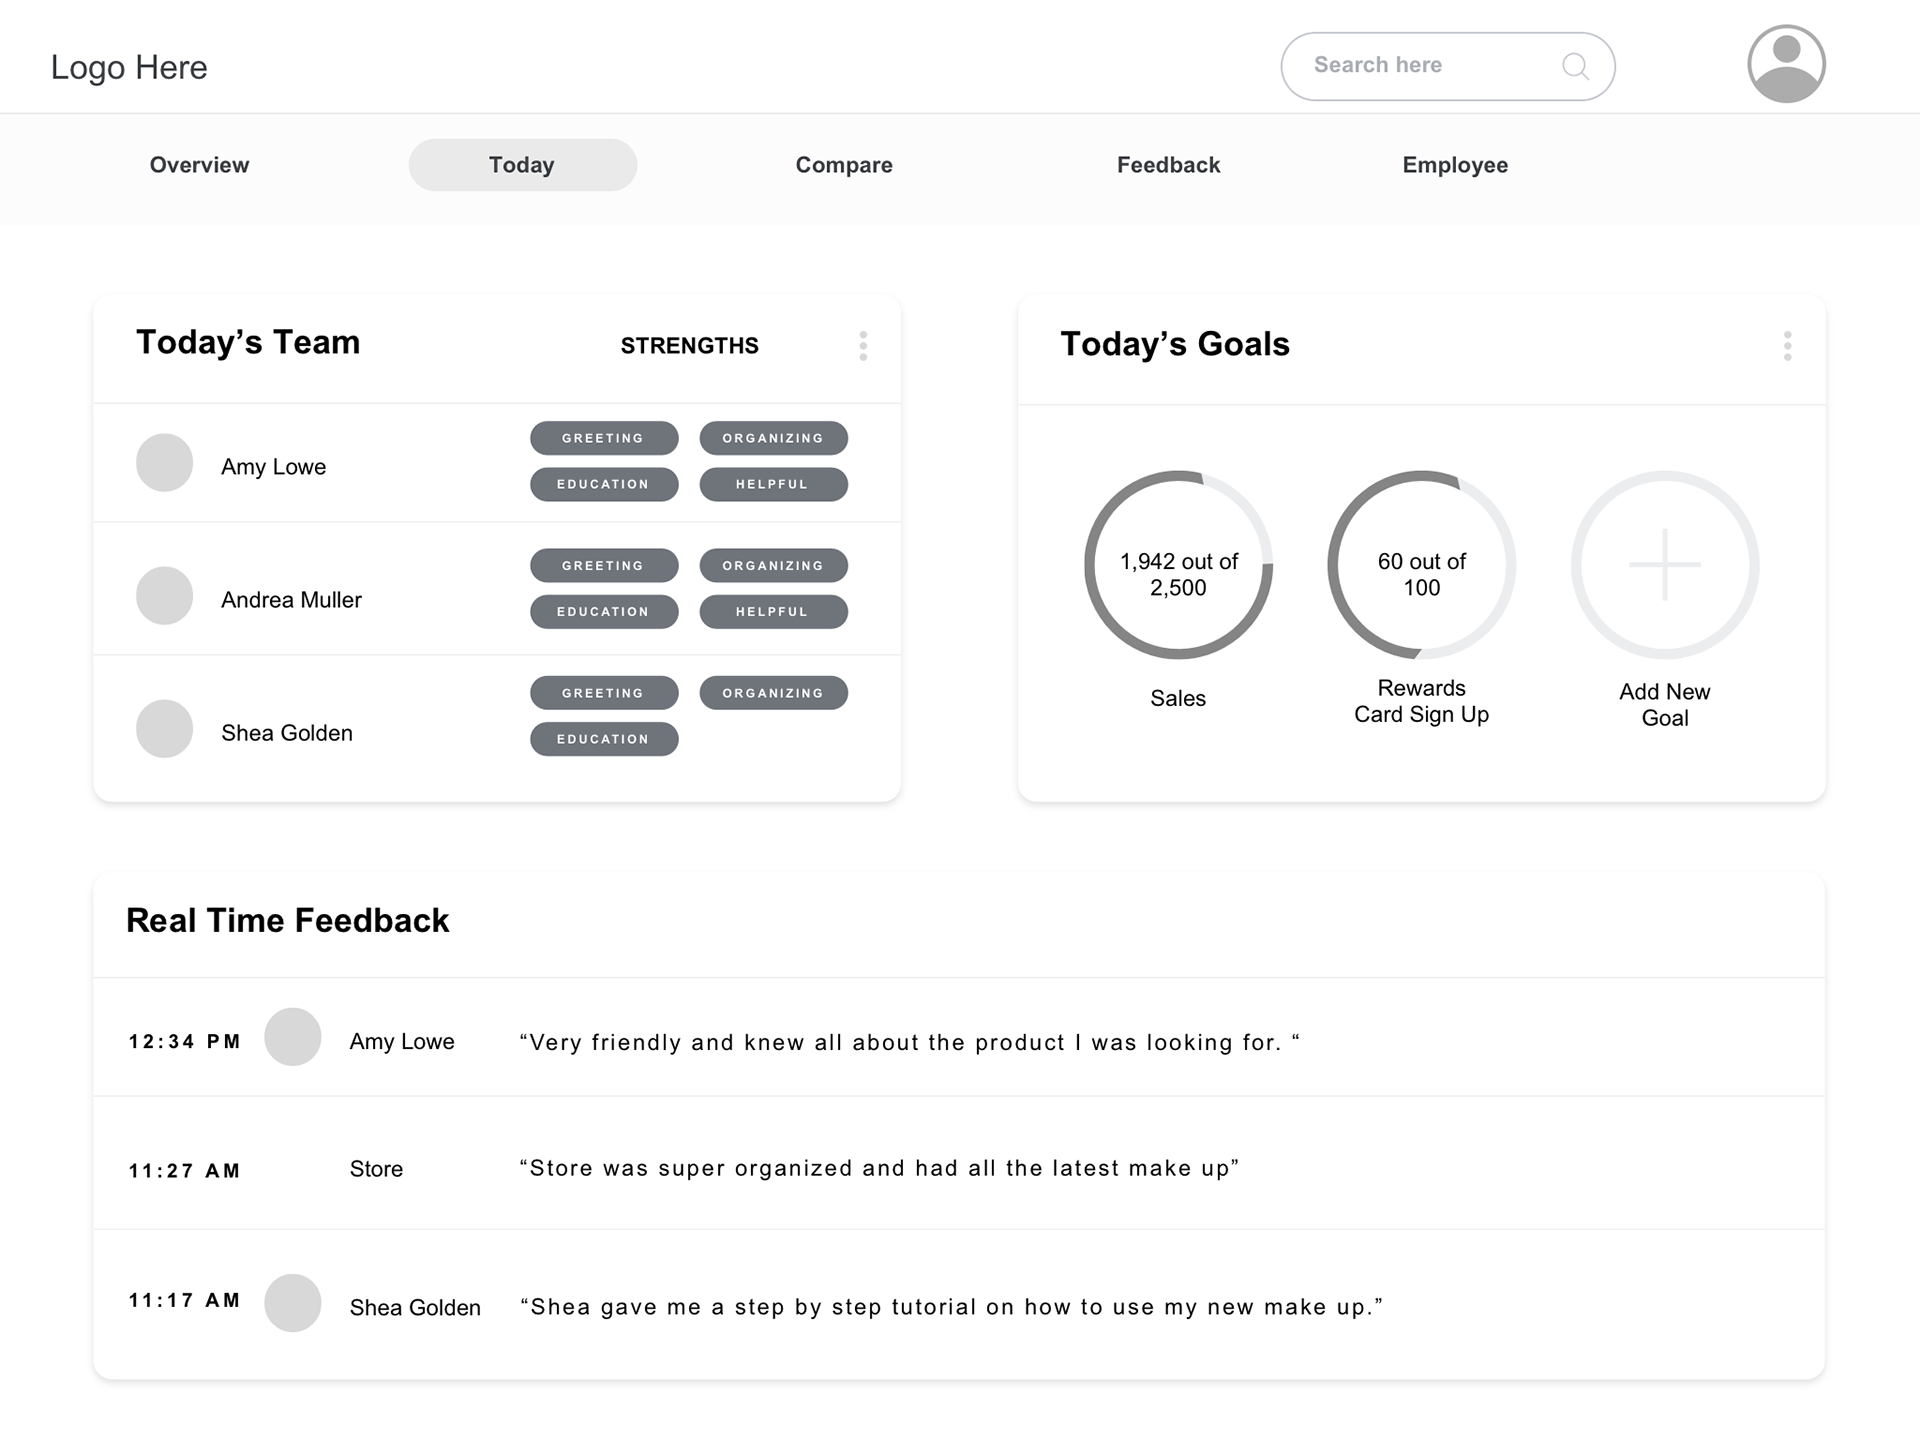Click Andrea Muller's avatar in Today's Team
The width and height of the screenshot is (1920, 1440).
tap(164, 596)
